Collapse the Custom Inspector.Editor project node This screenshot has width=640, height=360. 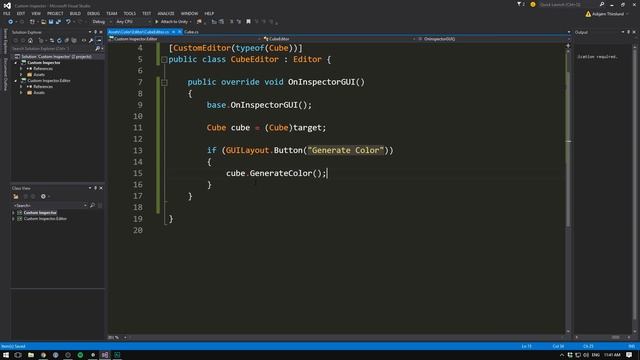click(16, 81)
